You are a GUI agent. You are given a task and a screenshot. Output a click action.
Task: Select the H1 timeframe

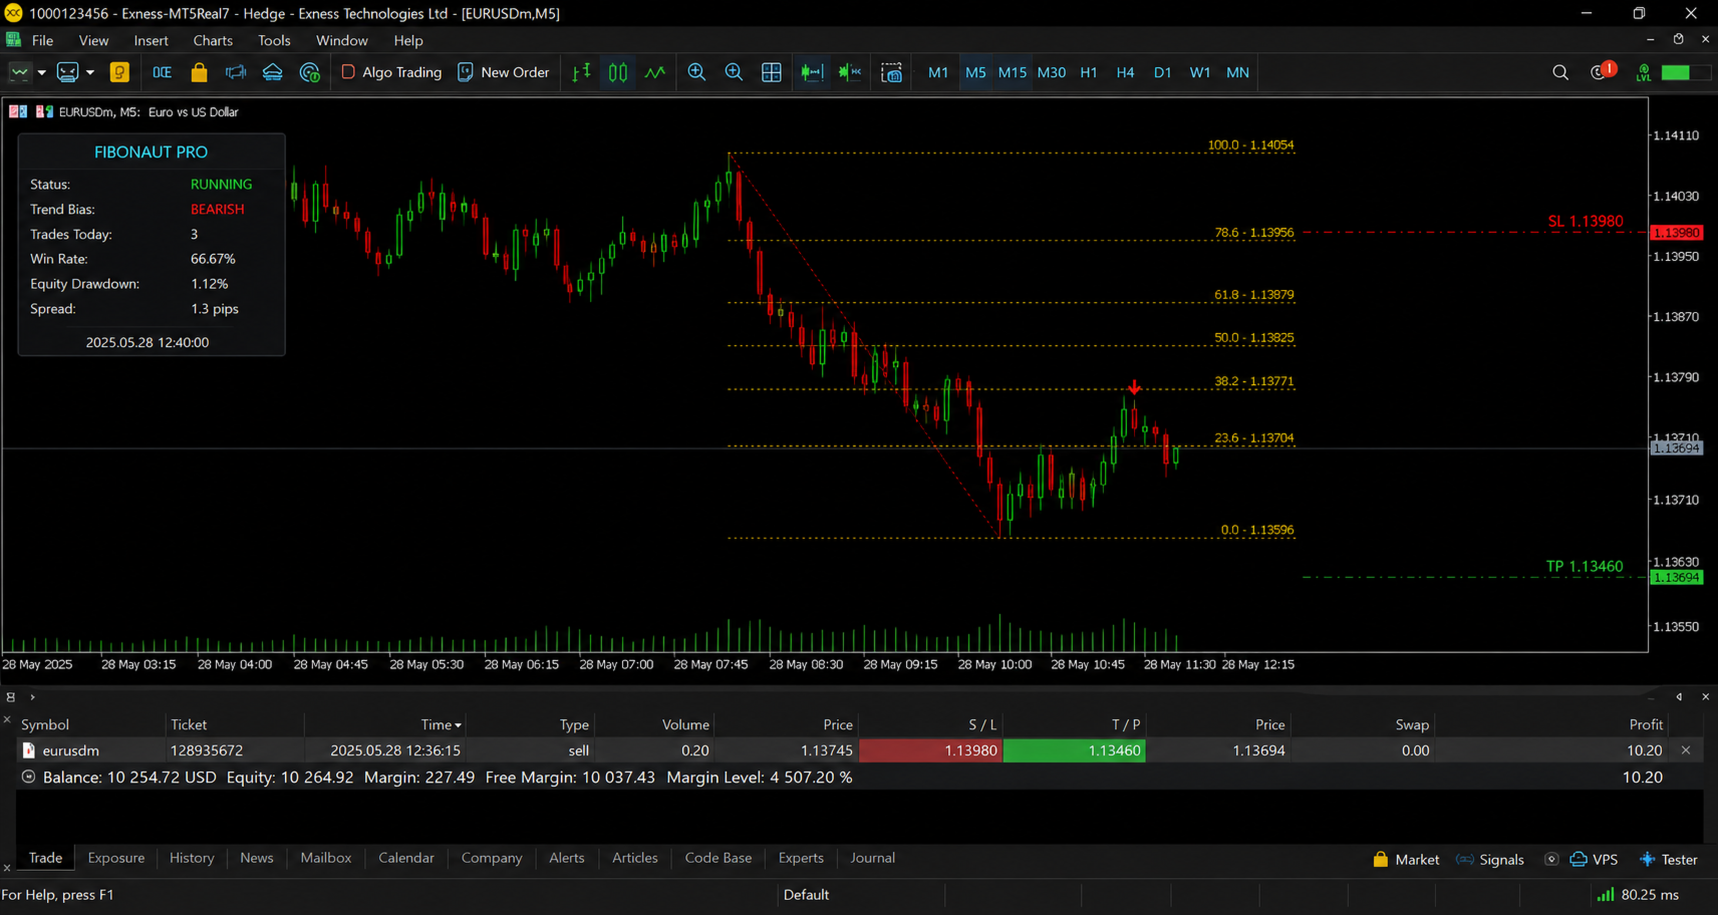tap(1088, 72)
